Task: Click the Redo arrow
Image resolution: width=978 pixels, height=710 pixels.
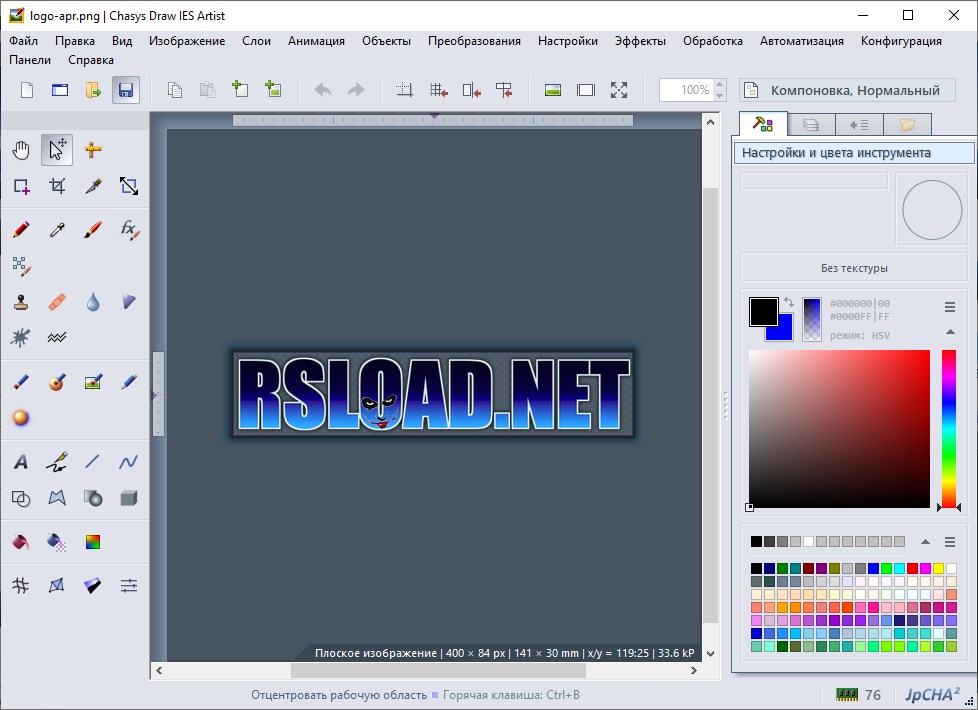Action: point(356,90)
